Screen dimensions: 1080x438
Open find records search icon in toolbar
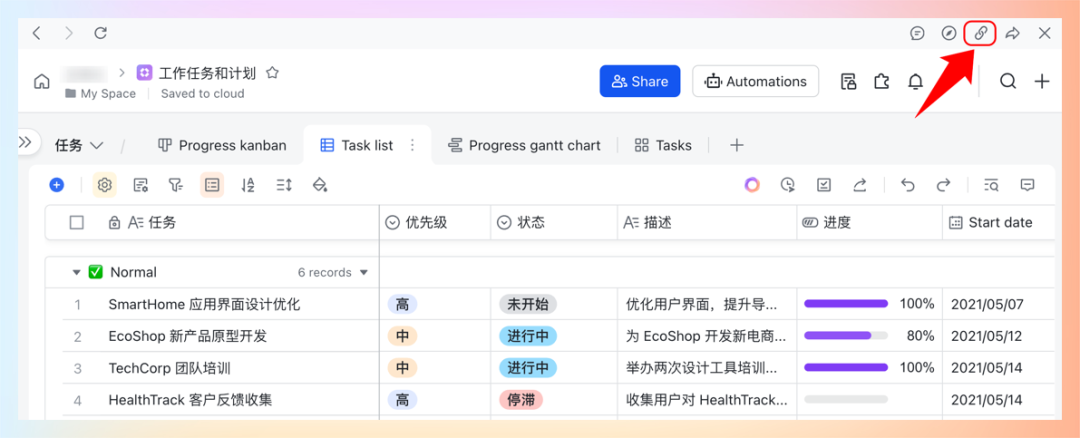(x=991, y=185)
